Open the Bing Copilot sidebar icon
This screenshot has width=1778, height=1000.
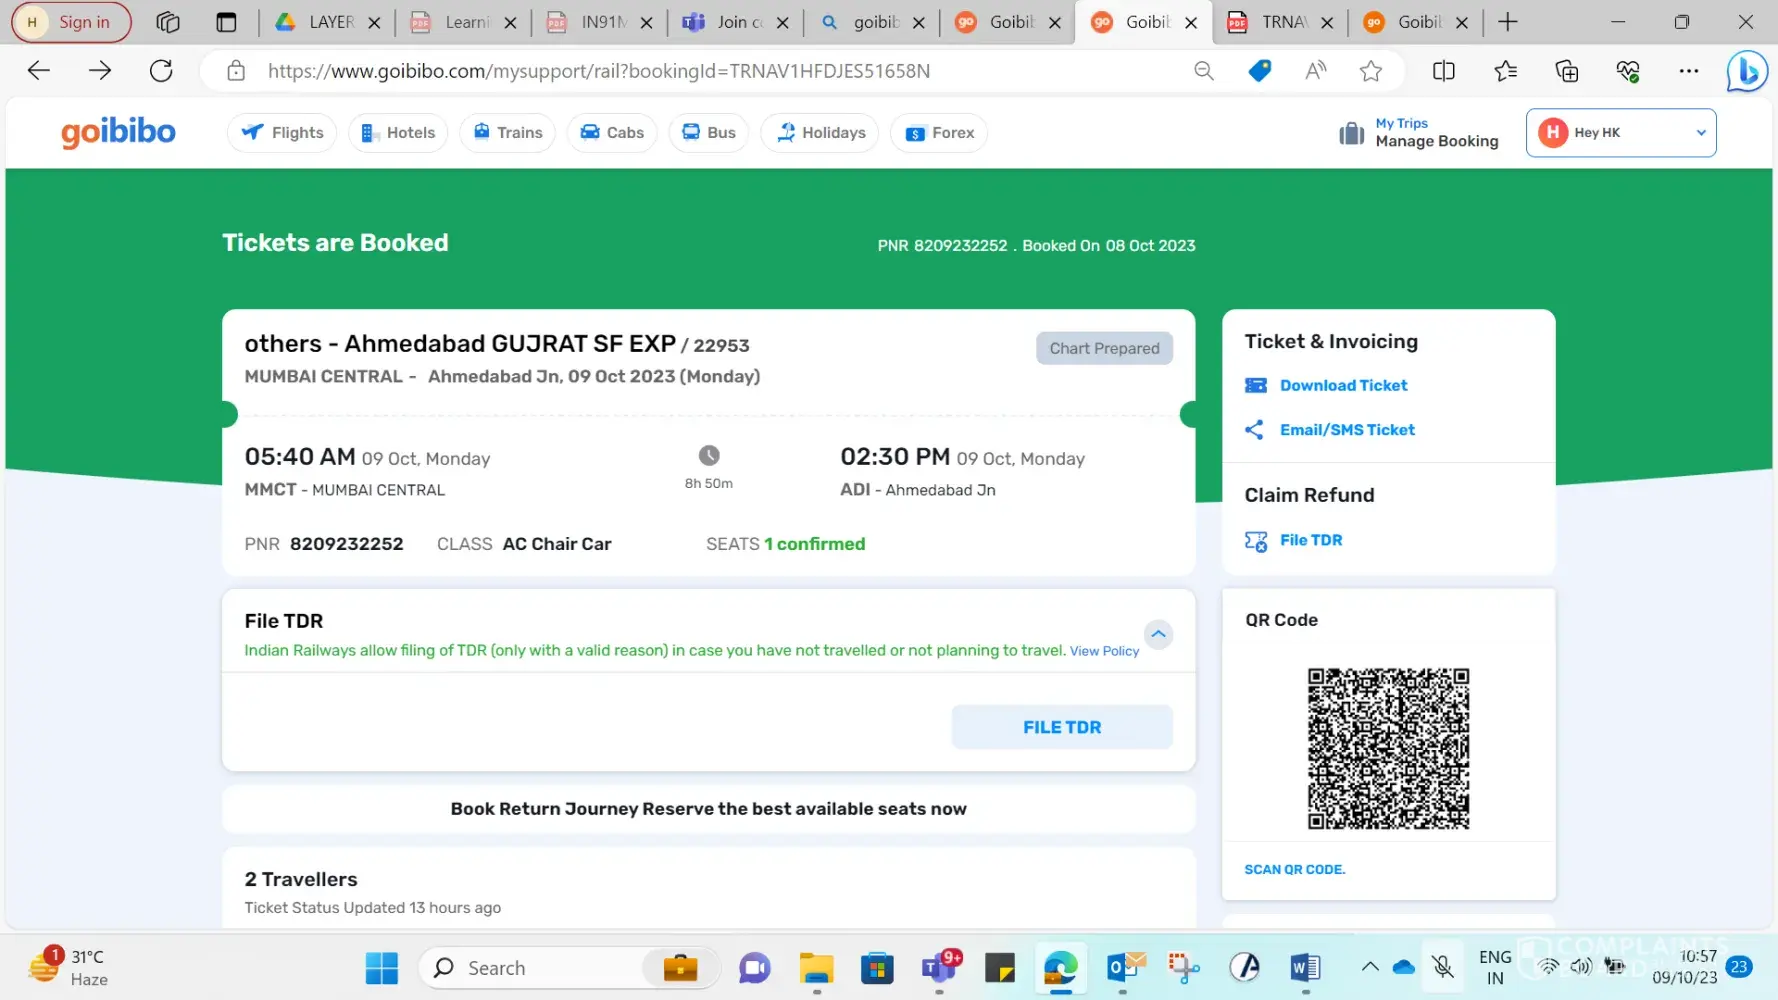click(1747, 71)
